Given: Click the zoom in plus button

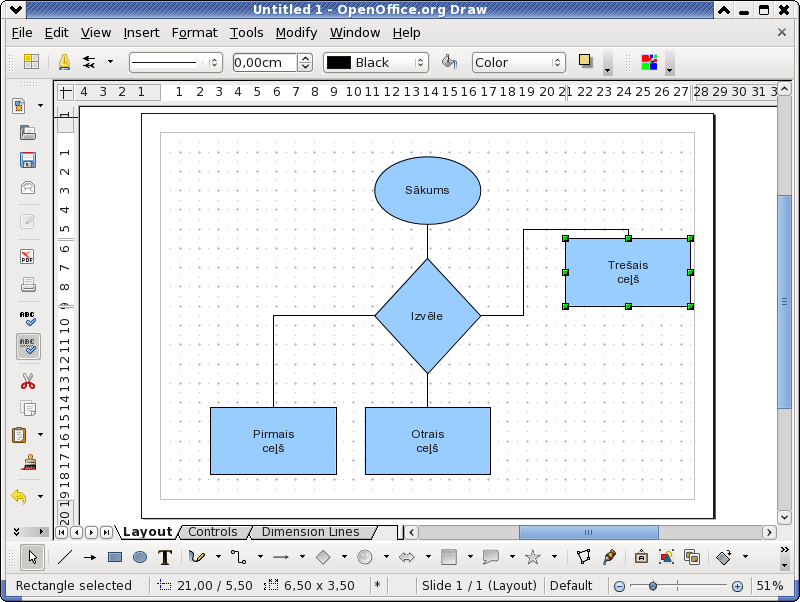Looking at the screenshot, I should click(x=737, y=586).
